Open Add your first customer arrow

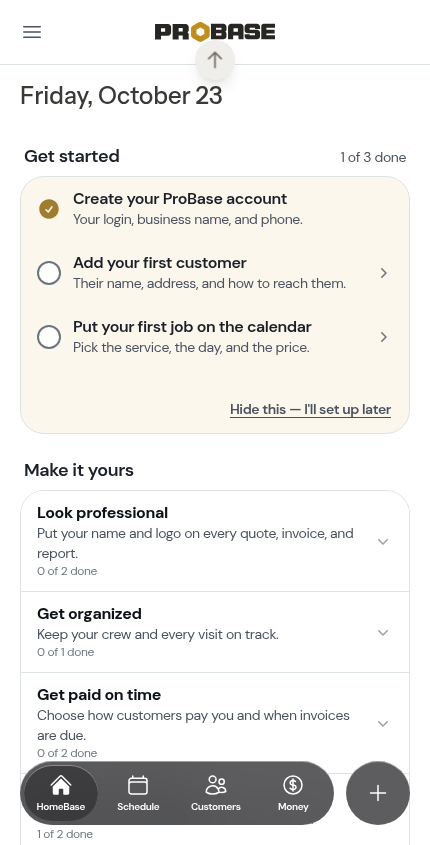[x=384, y=273]
